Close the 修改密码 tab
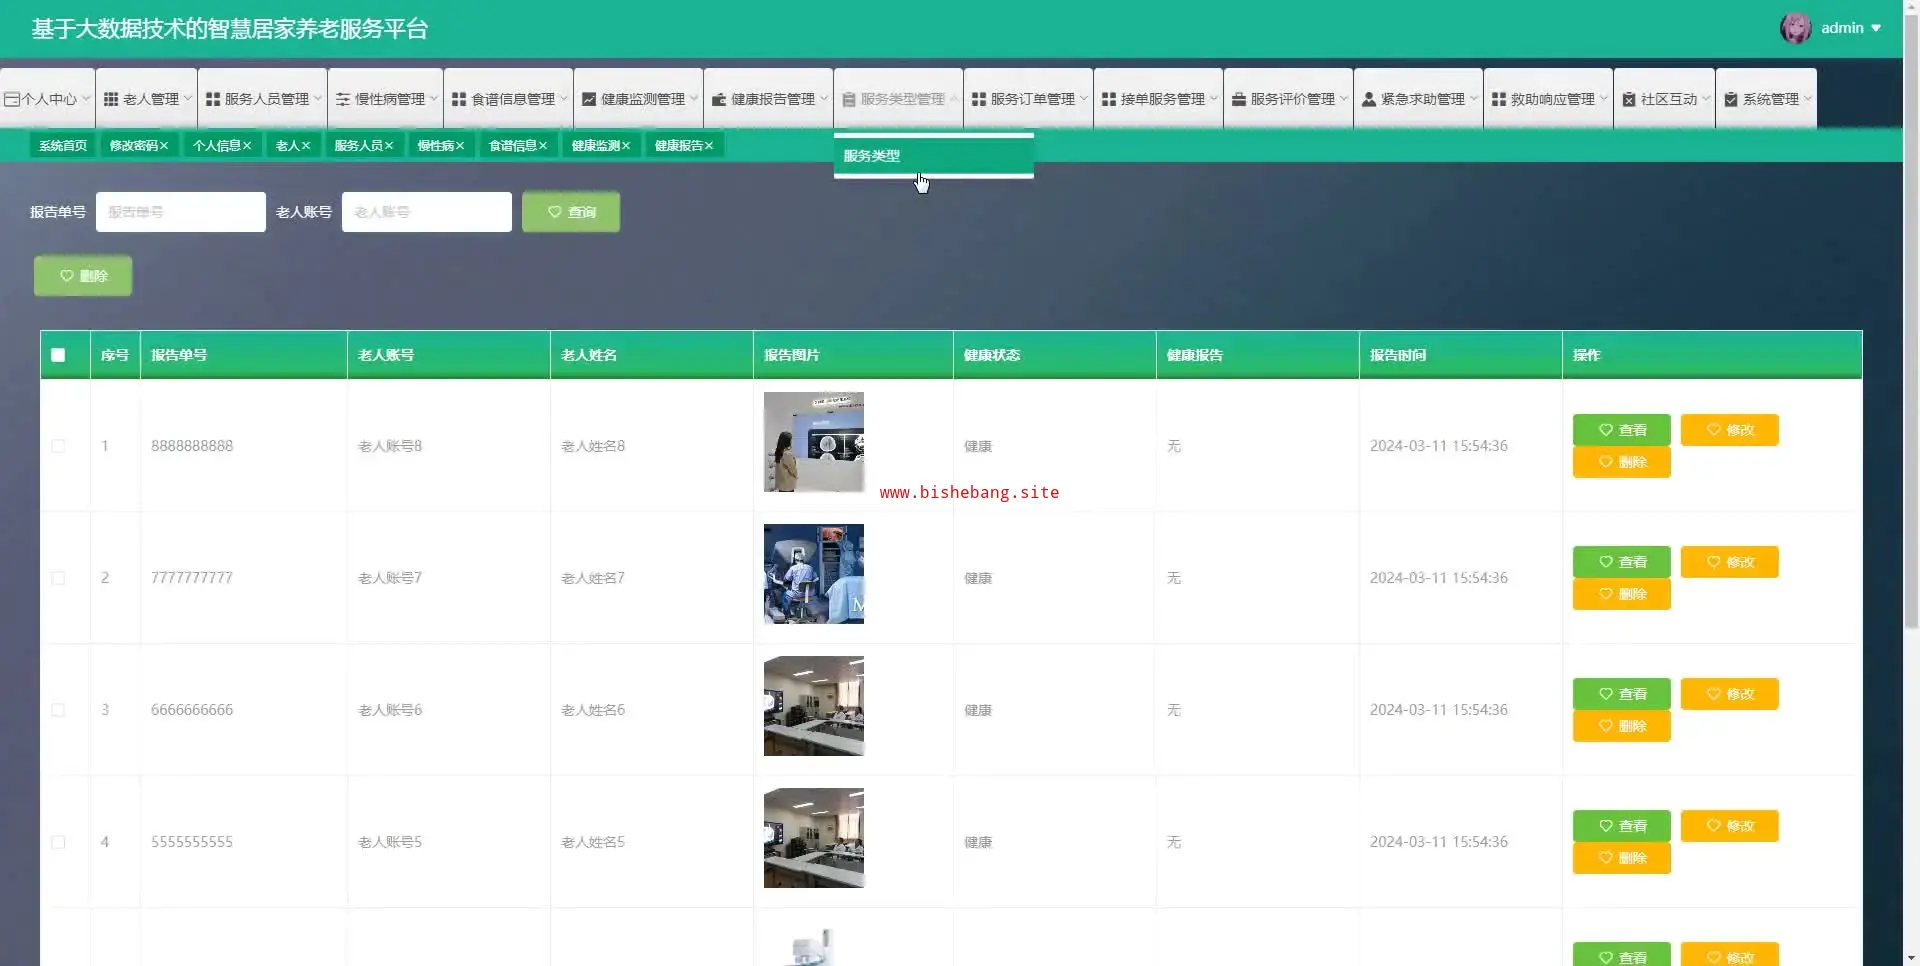 (x=164, y=146)
